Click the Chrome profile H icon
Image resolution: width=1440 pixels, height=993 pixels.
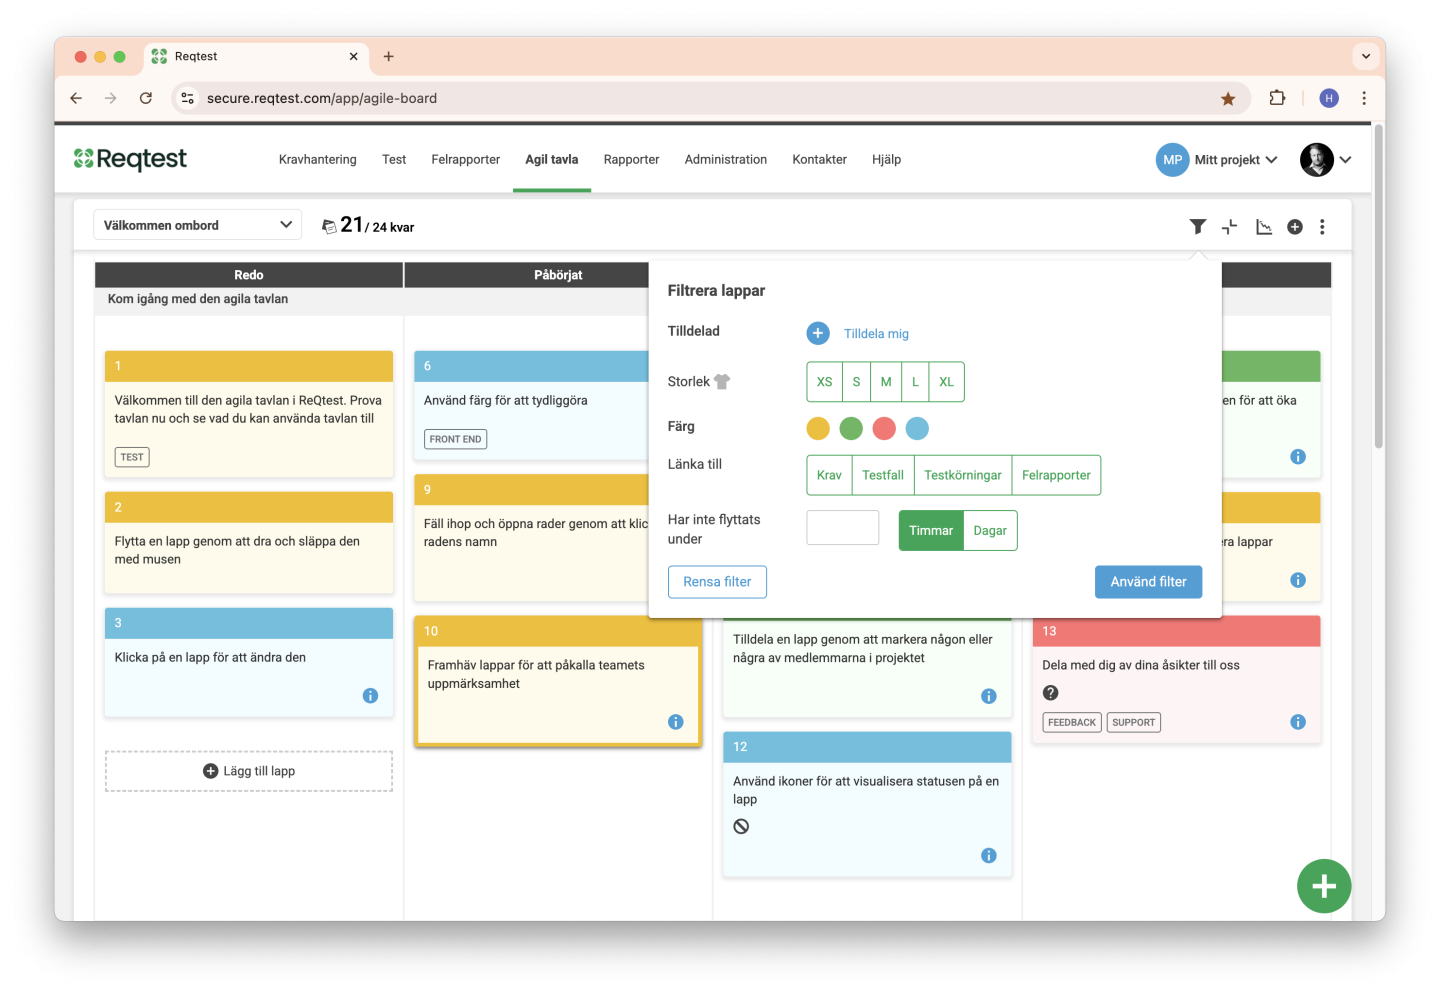[x=1329, y=98]
